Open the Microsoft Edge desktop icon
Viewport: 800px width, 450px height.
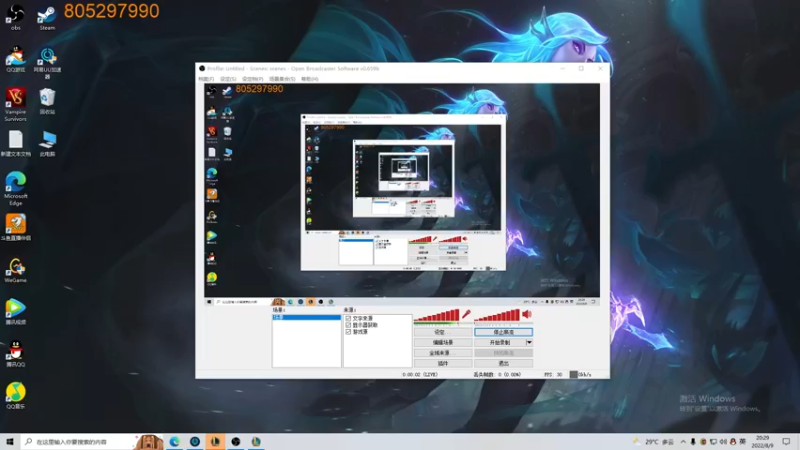coord(16,188)
